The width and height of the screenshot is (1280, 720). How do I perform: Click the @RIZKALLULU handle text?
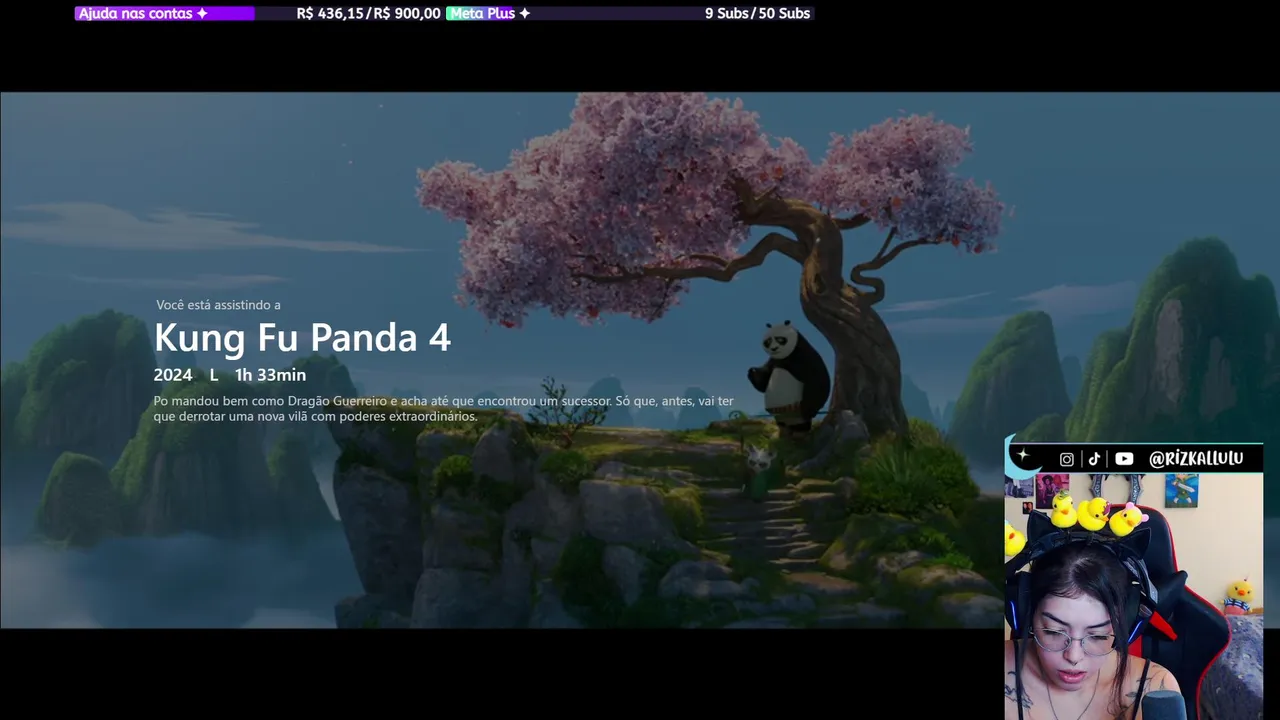click(x=1196, y=459)
